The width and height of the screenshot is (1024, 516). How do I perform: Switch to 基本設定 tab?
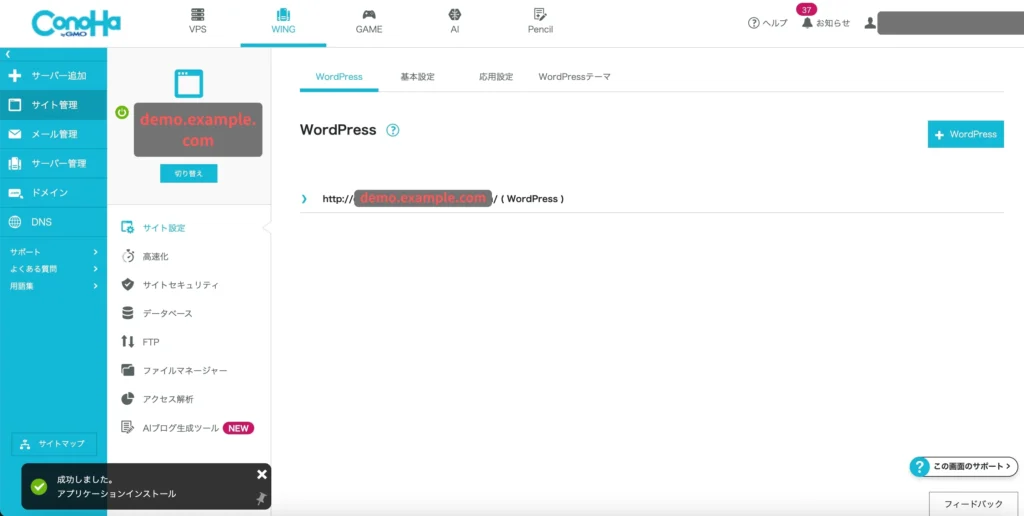point(417,76)
